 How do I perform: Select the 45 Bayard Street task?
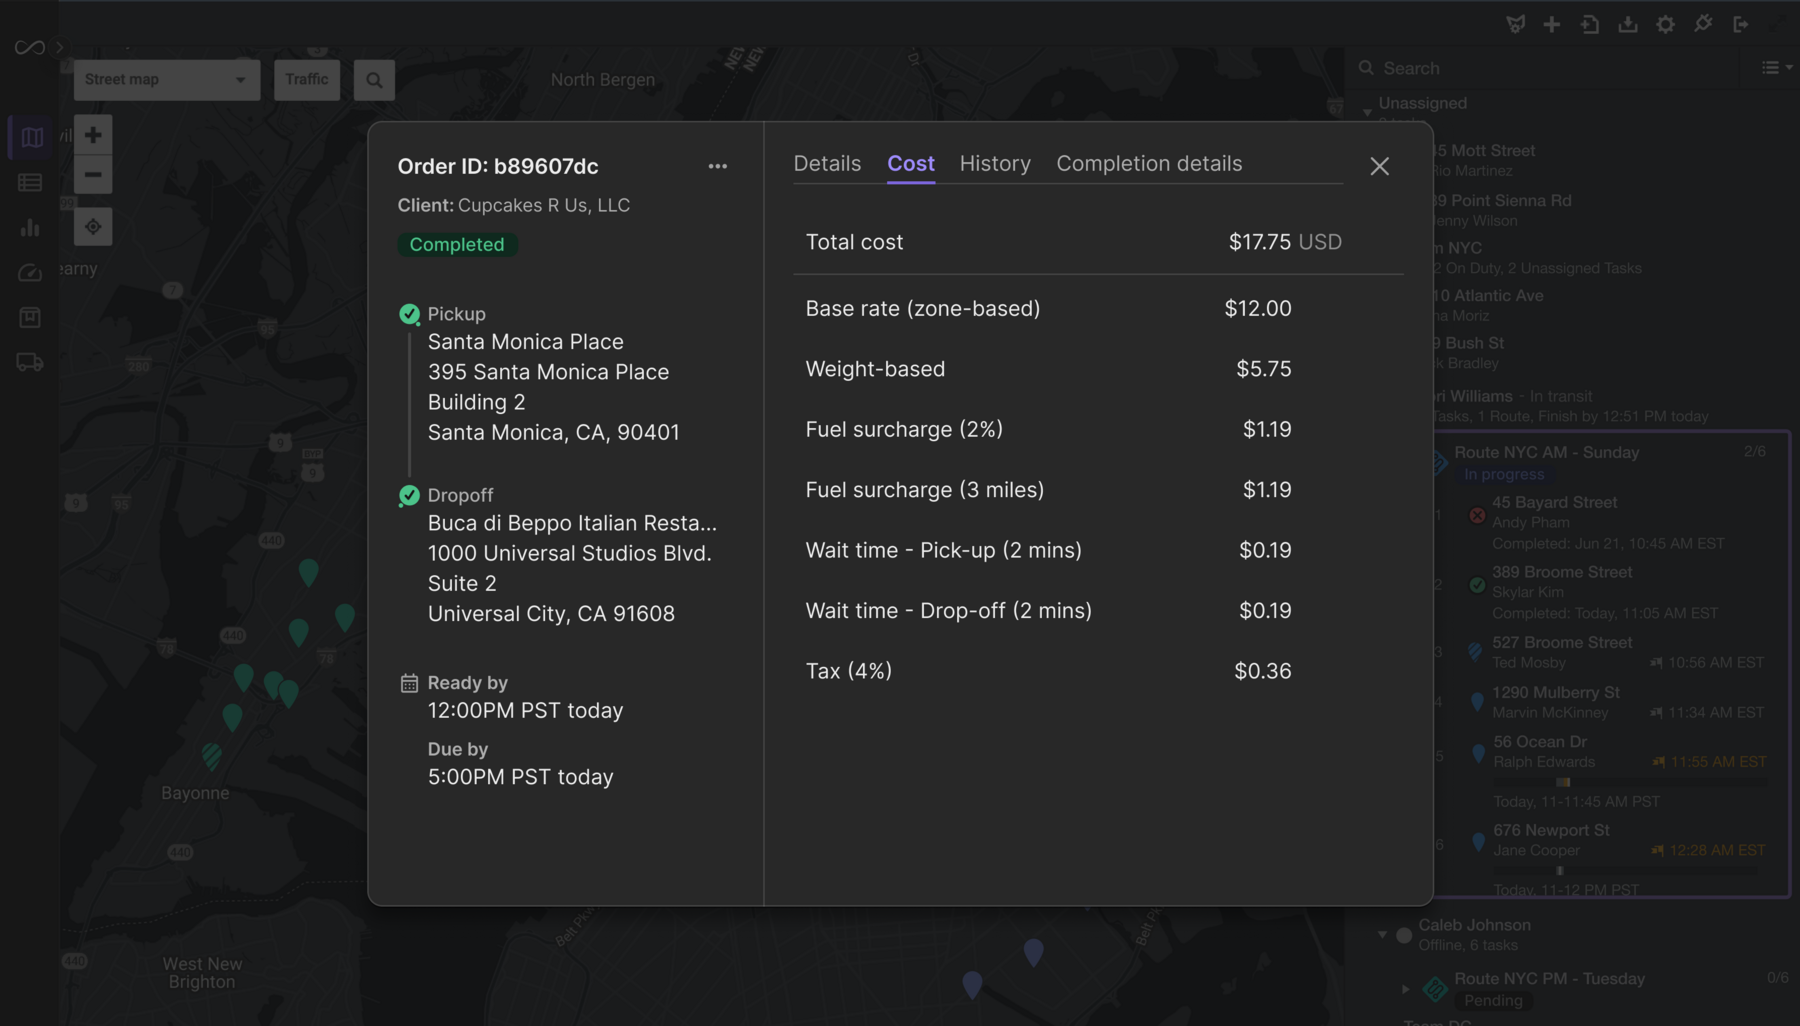pos(1610,523)
